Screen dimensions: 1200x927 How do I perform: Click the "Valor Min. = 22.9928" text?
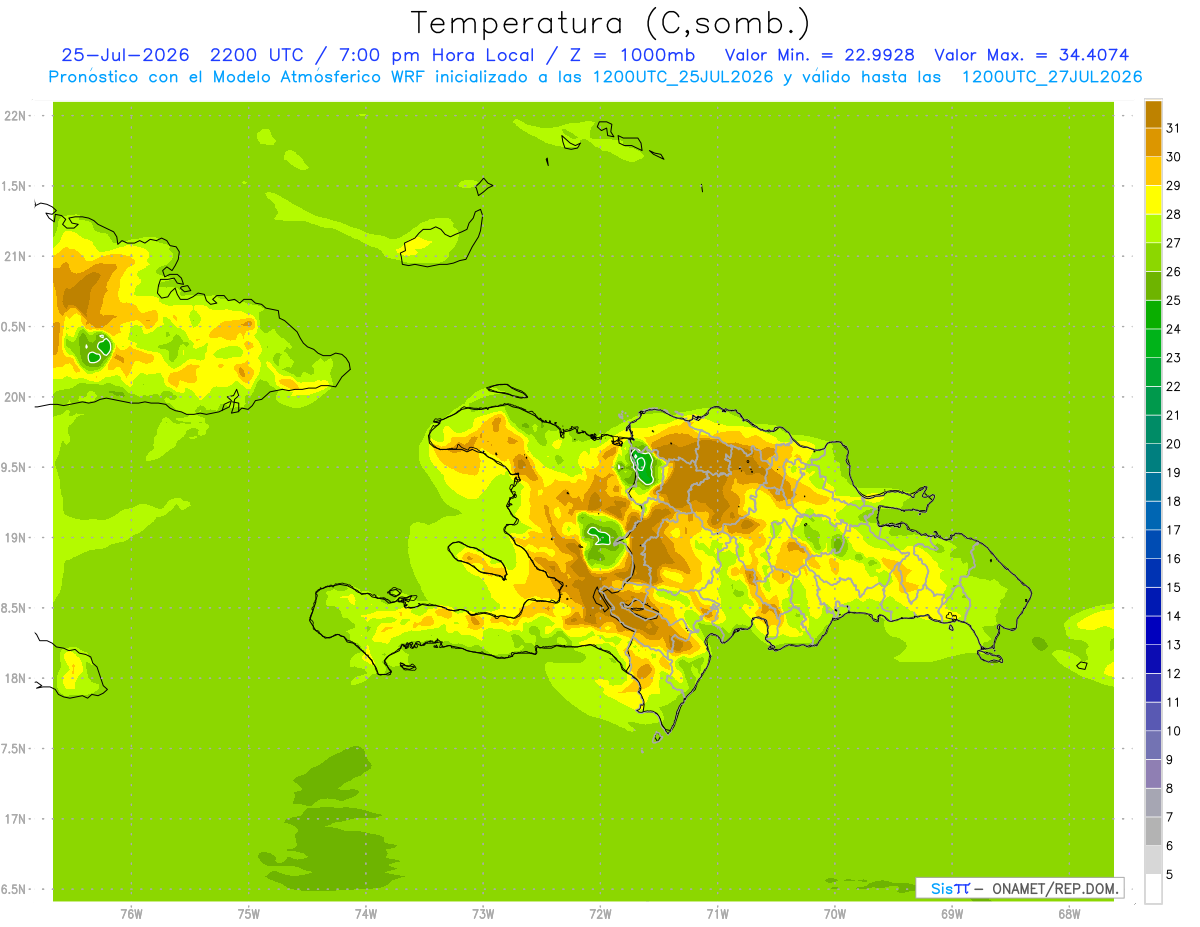click(x=820, y=55)
